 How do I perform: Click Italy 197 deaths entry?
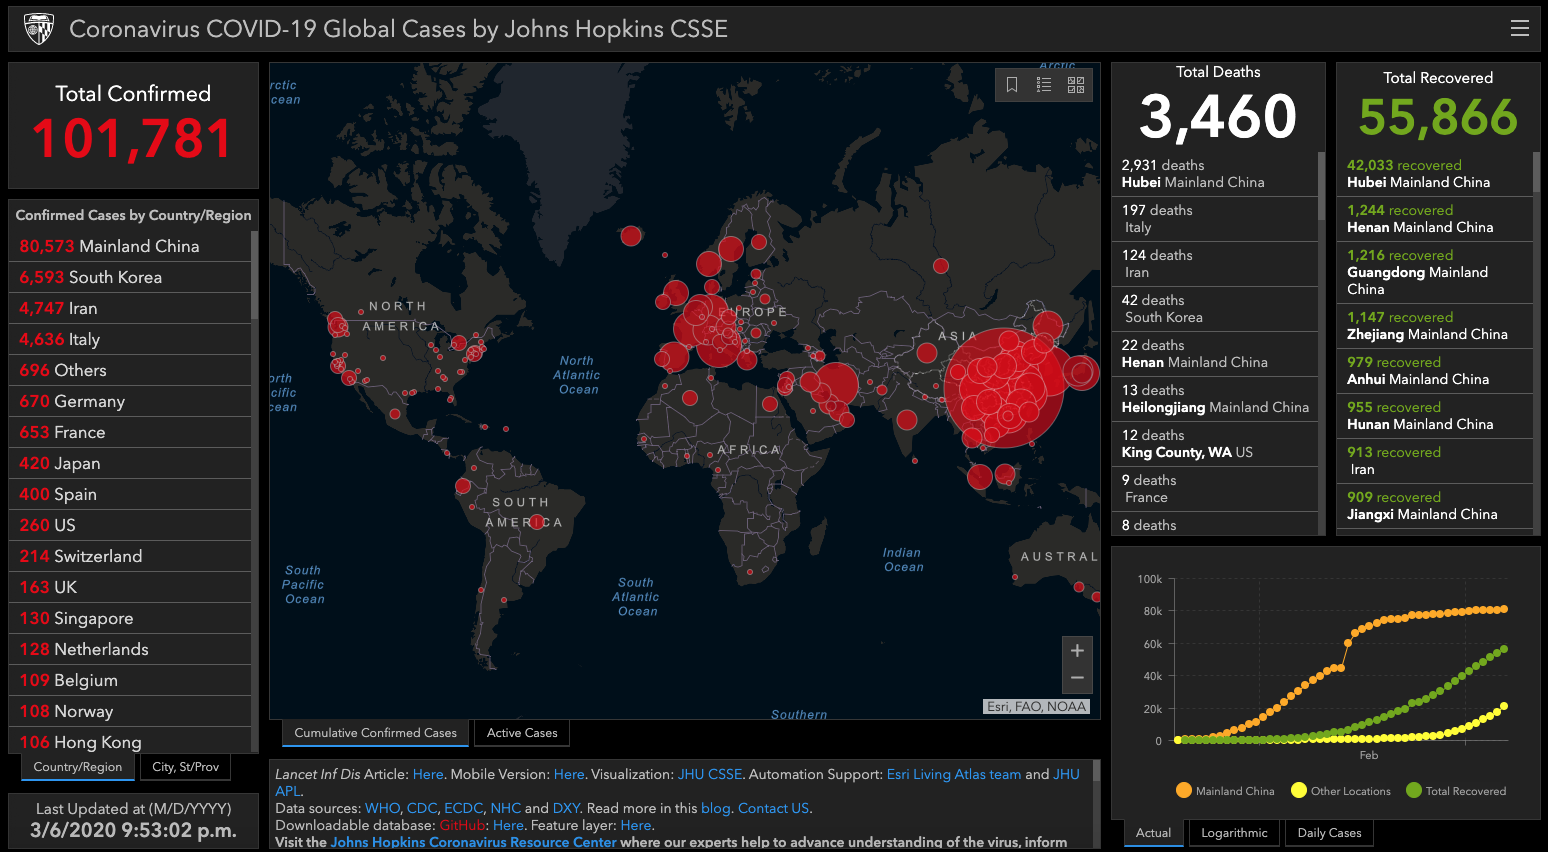point(1215,219)
